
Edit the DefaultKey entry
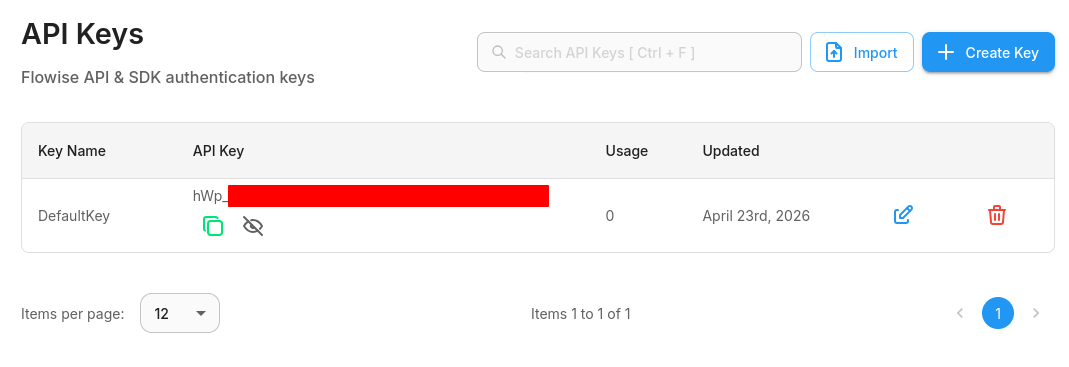(903, 216)
